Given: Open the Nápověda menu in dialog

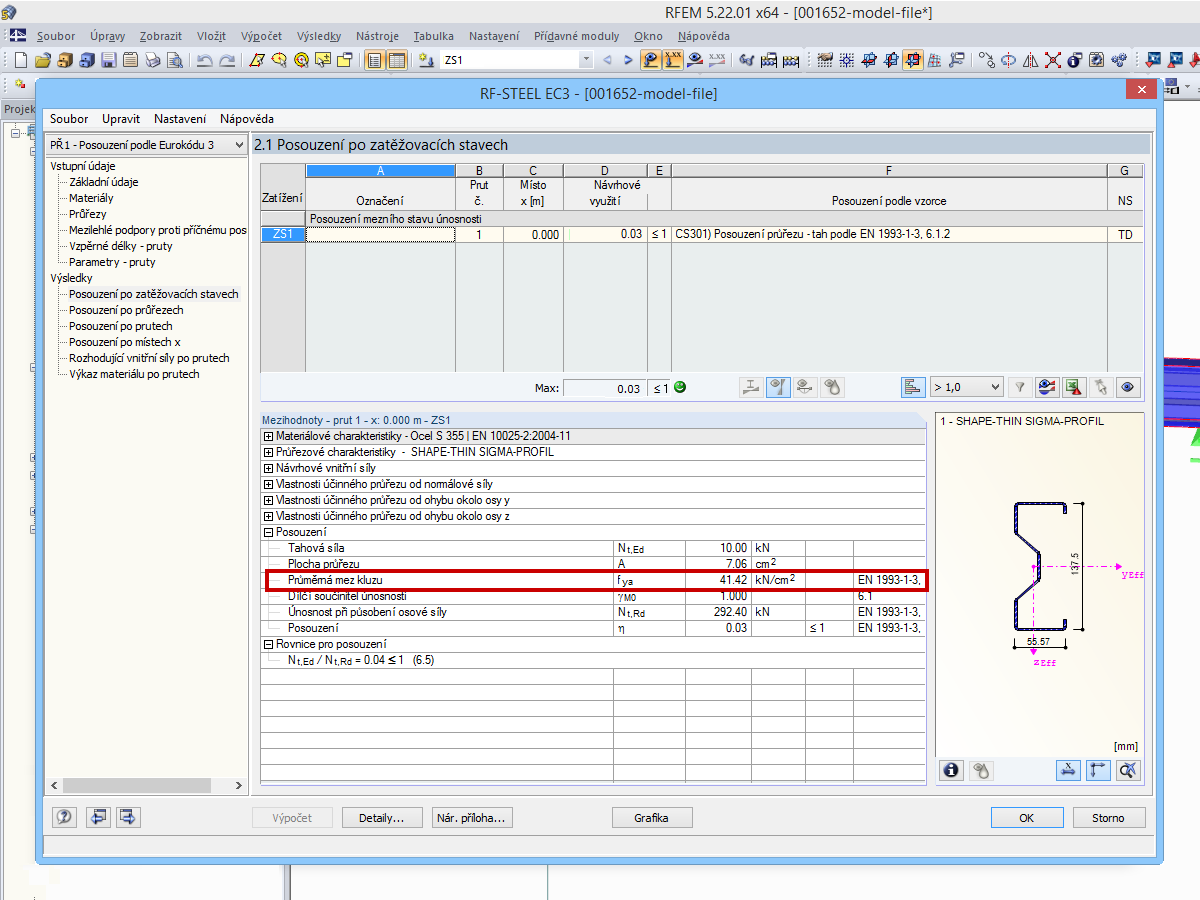Looking at the screenshot, I should coord(247,118).
